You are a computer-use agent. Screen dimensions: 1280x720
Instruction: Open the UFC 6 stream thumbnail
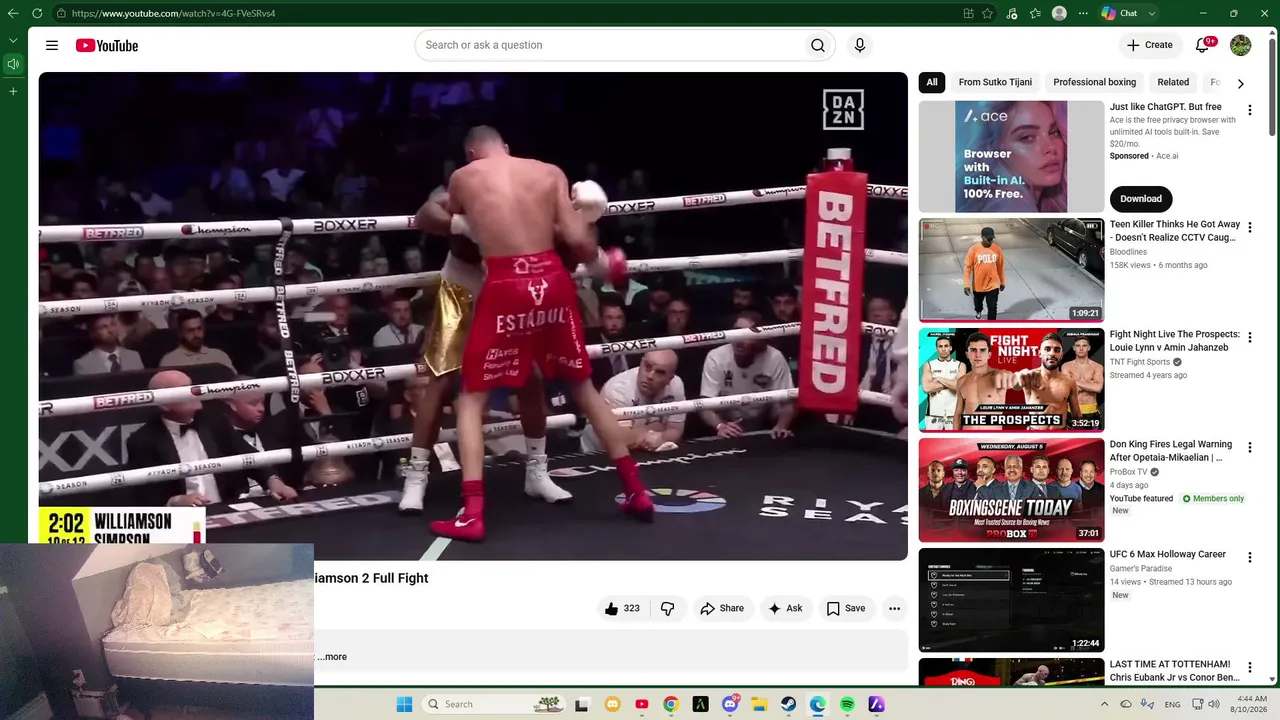tap(1011, 600)
